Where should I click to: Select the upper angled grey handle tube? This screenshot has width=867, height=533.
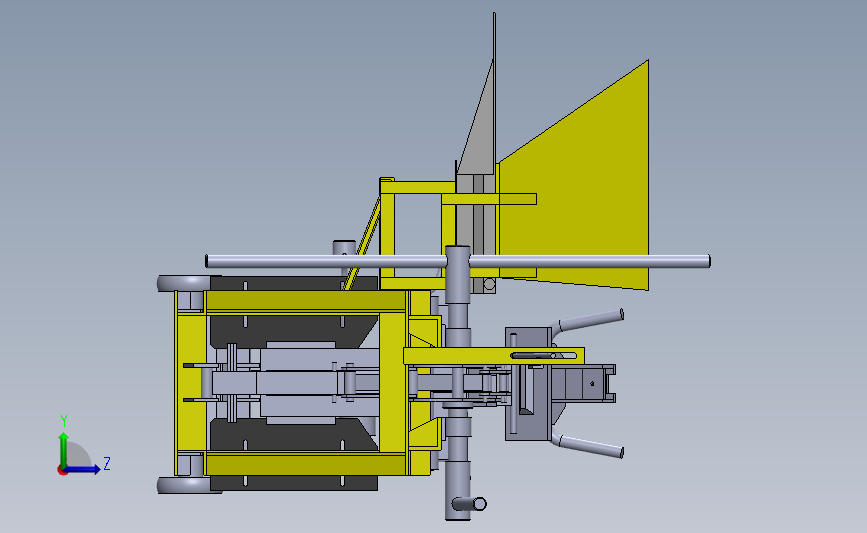589,321
